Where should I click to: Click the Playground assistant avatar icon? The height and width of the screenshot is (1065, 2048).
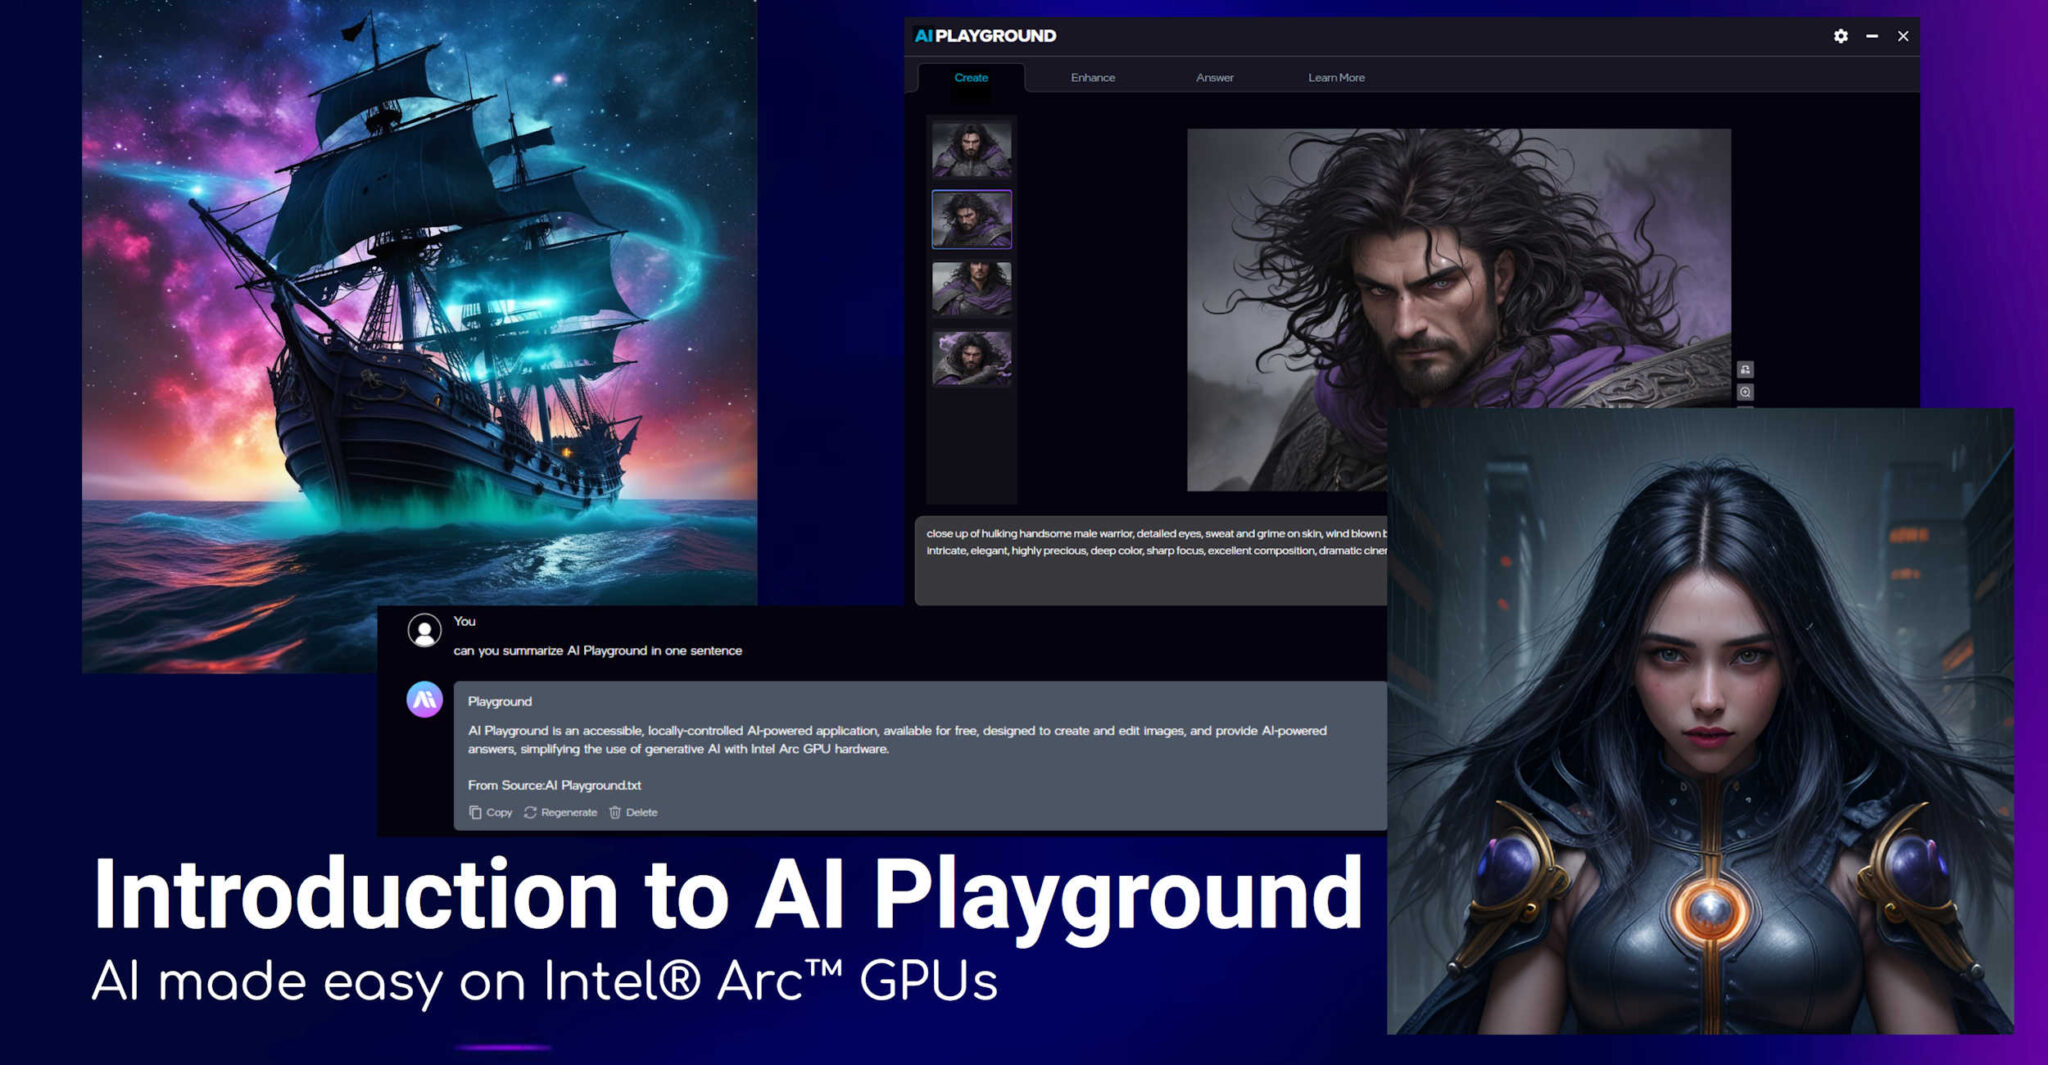pos(424,699)
